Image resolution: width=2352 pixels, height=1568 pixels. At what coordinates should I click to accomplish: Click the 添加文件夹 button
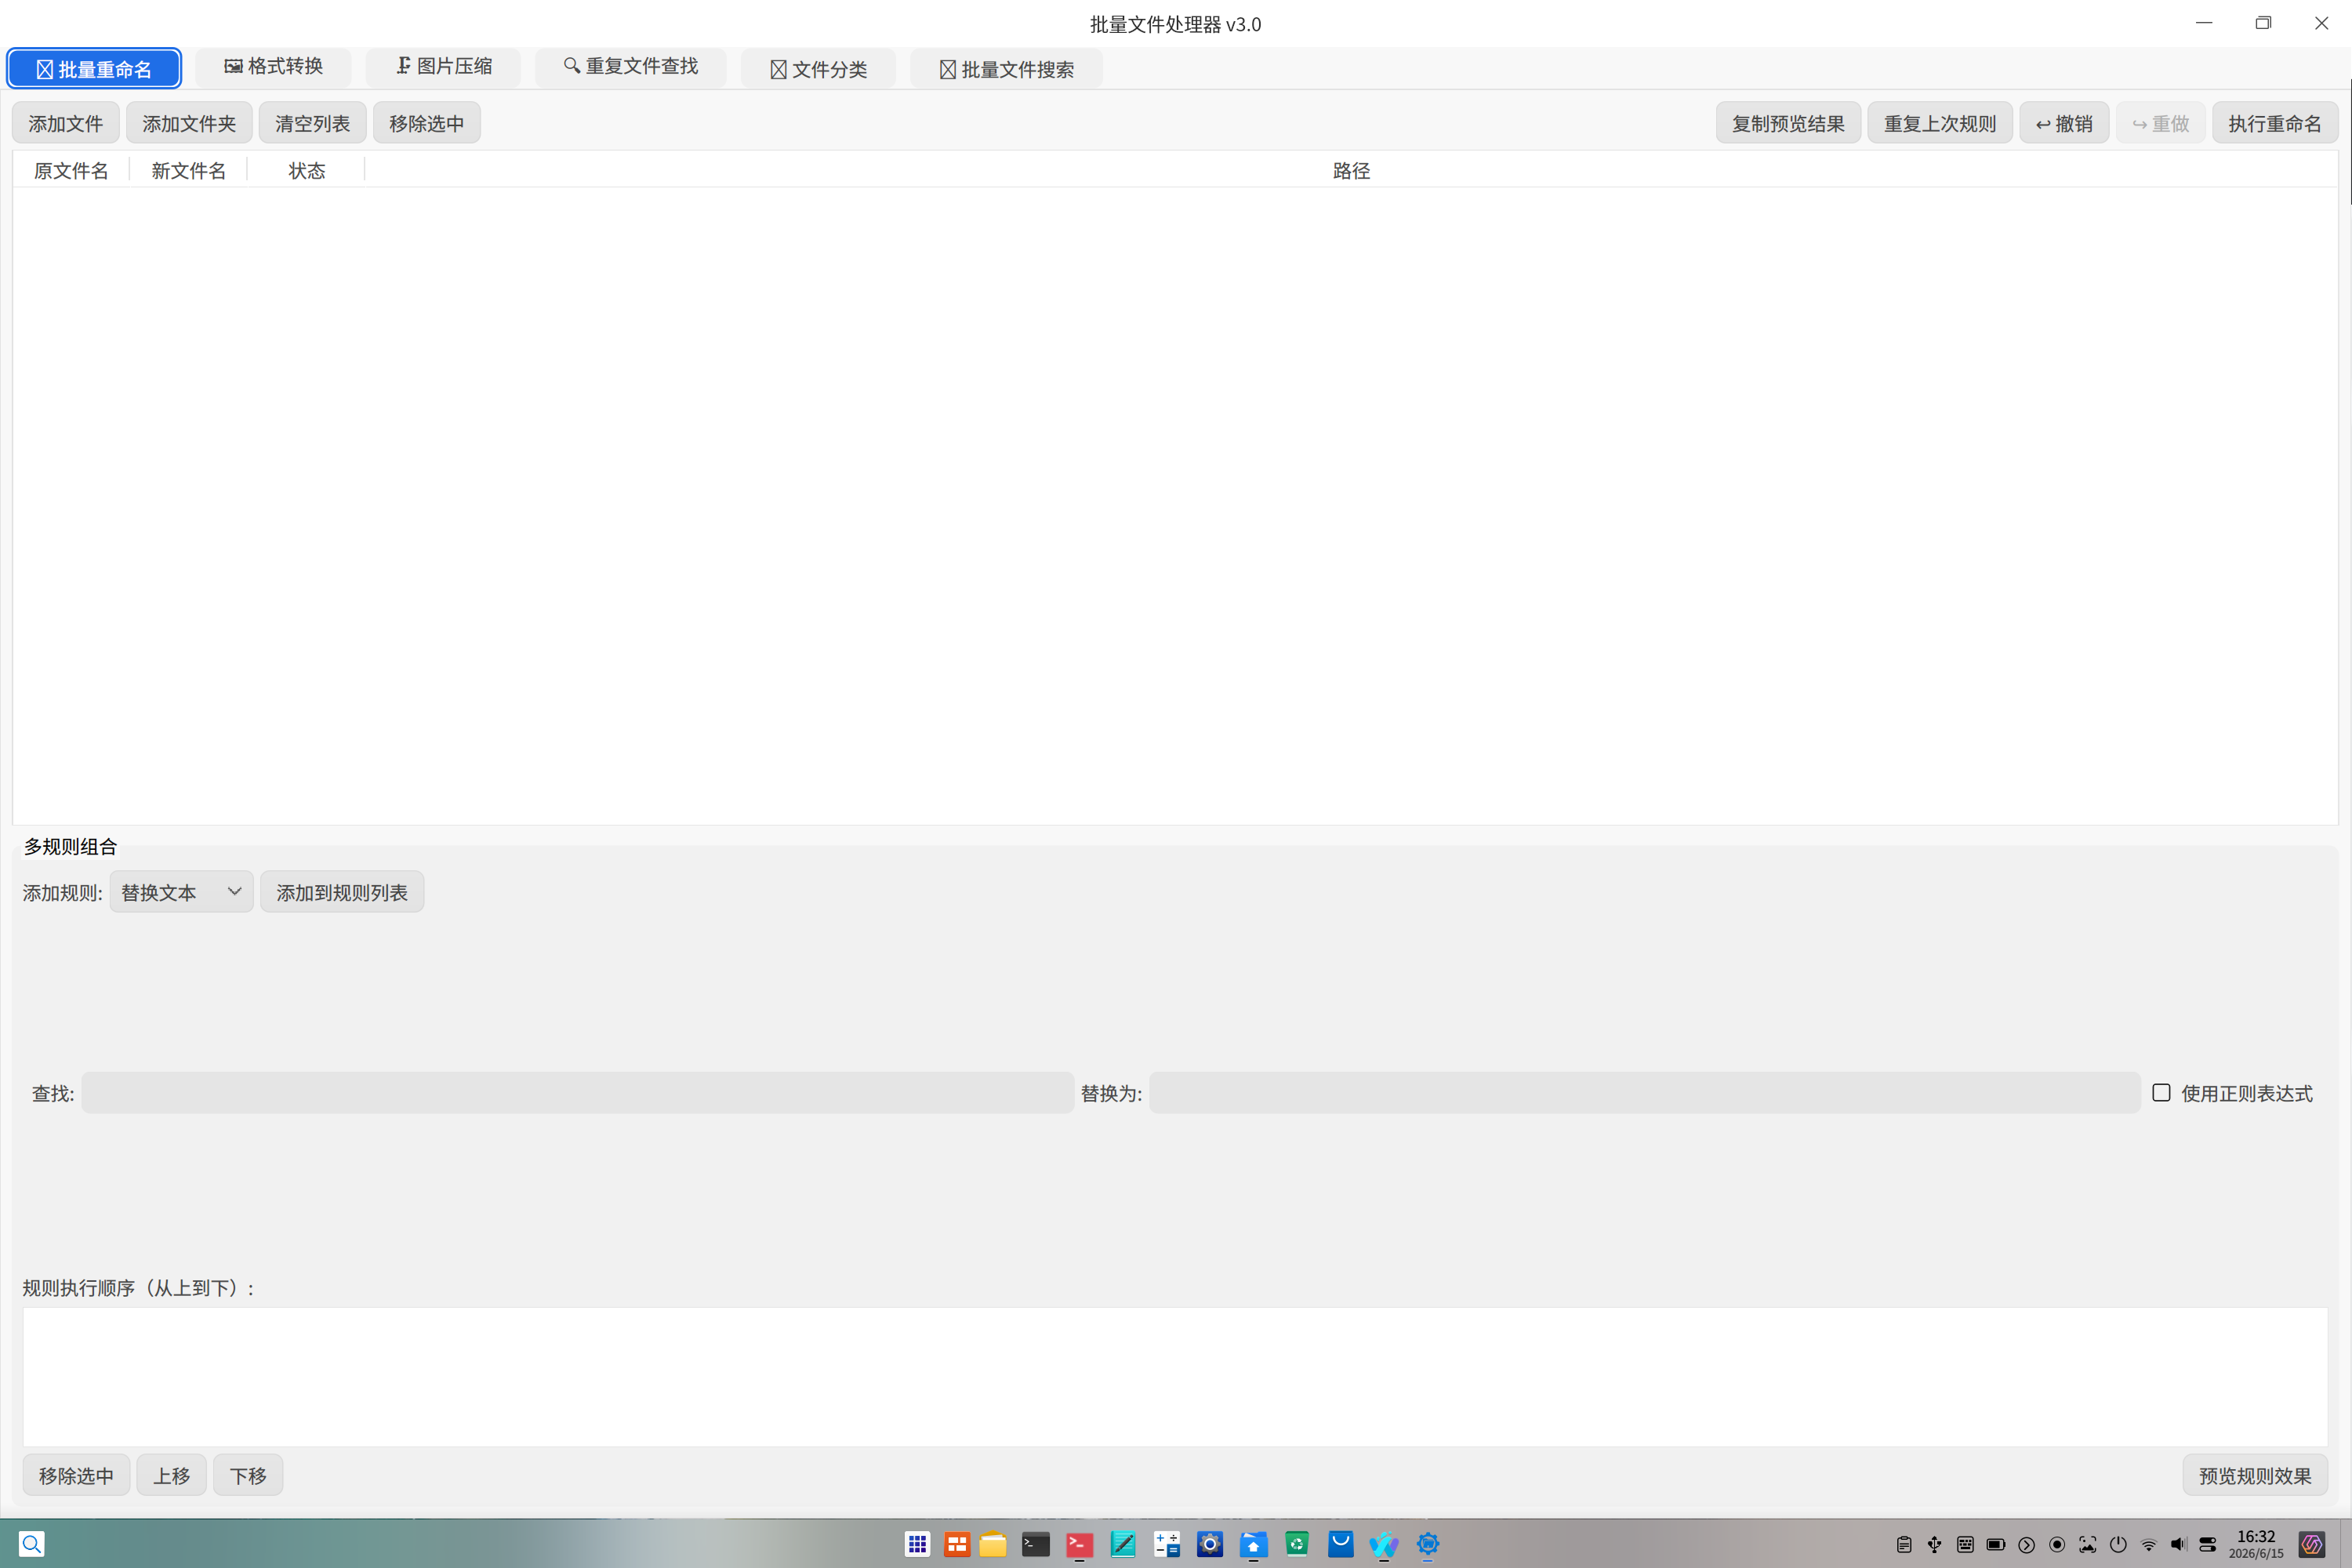[x=189, y=123]
